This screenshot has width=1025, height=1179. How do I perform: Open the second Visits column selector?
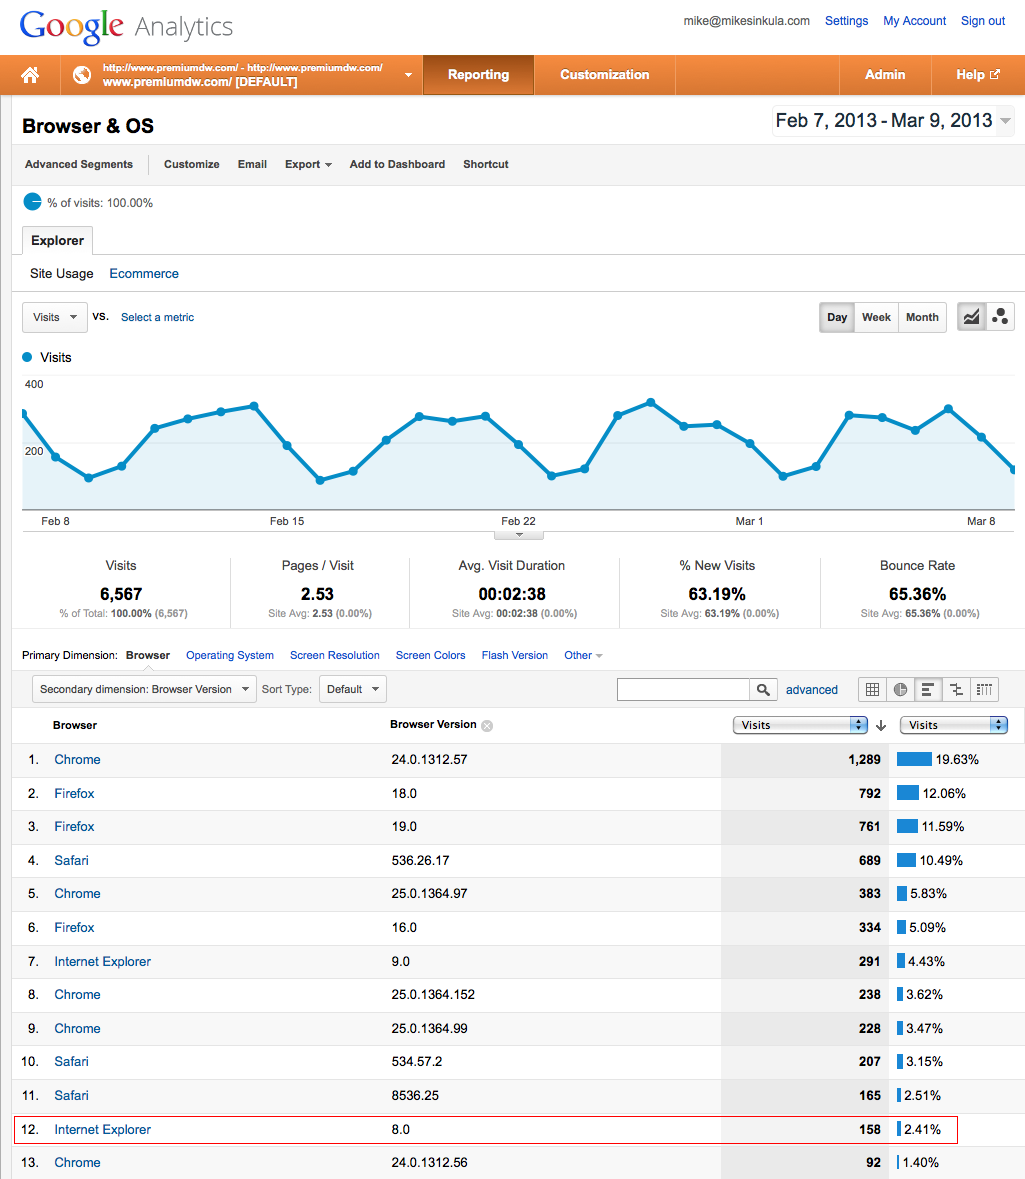coord(954,725)
